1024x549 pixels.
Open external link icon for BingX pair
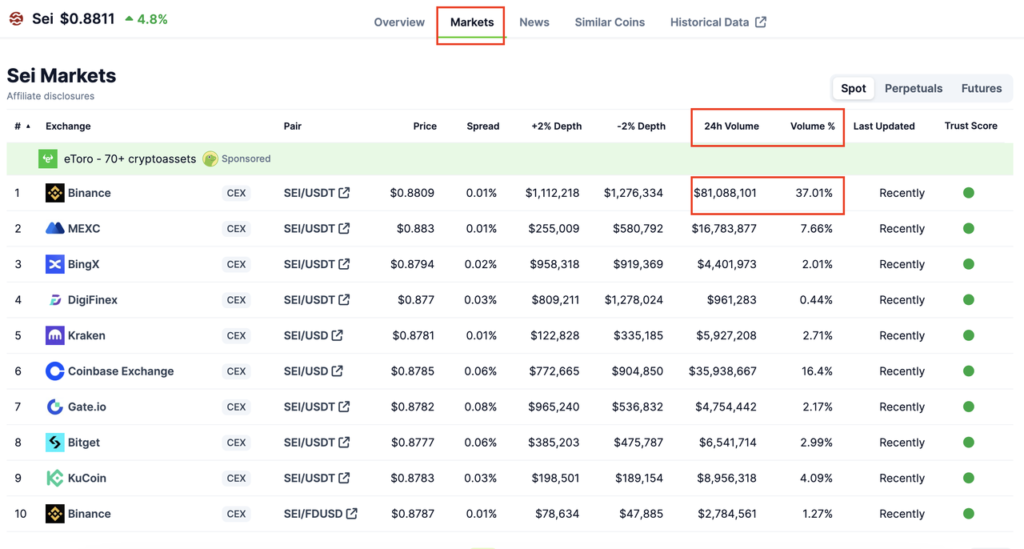[x=344, y=264]
